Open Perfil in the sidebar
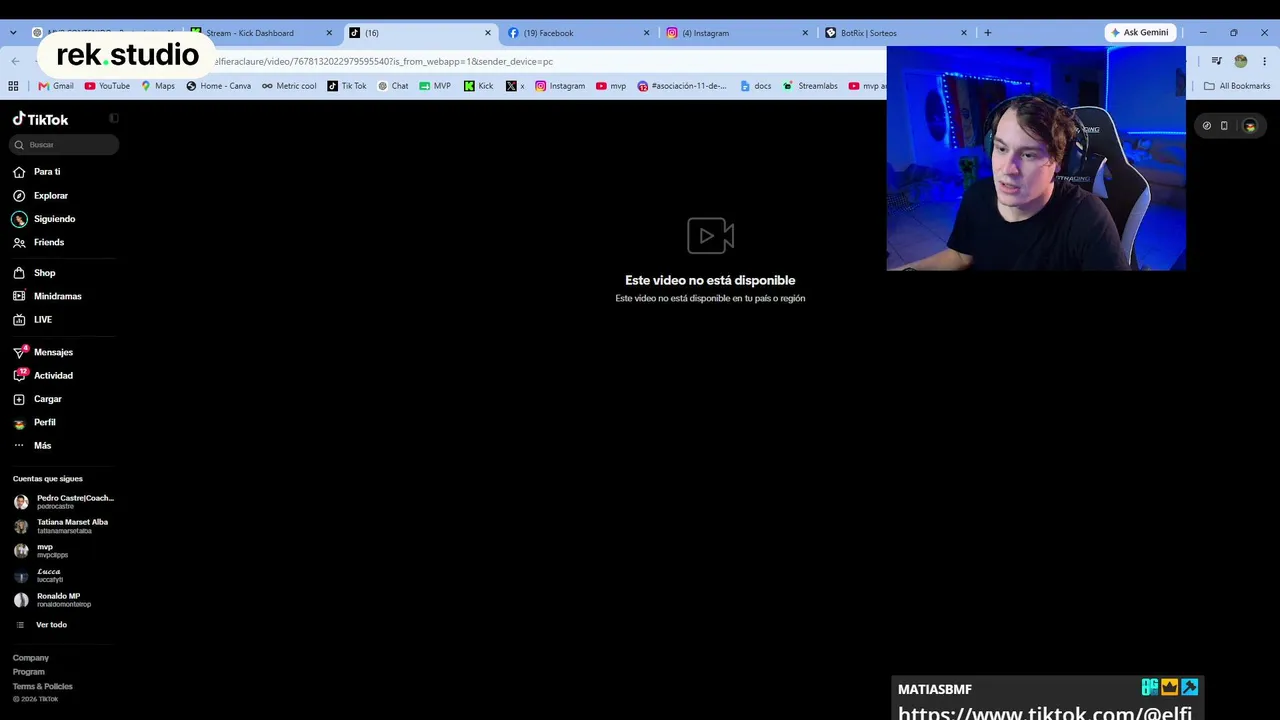 point(44,422)
